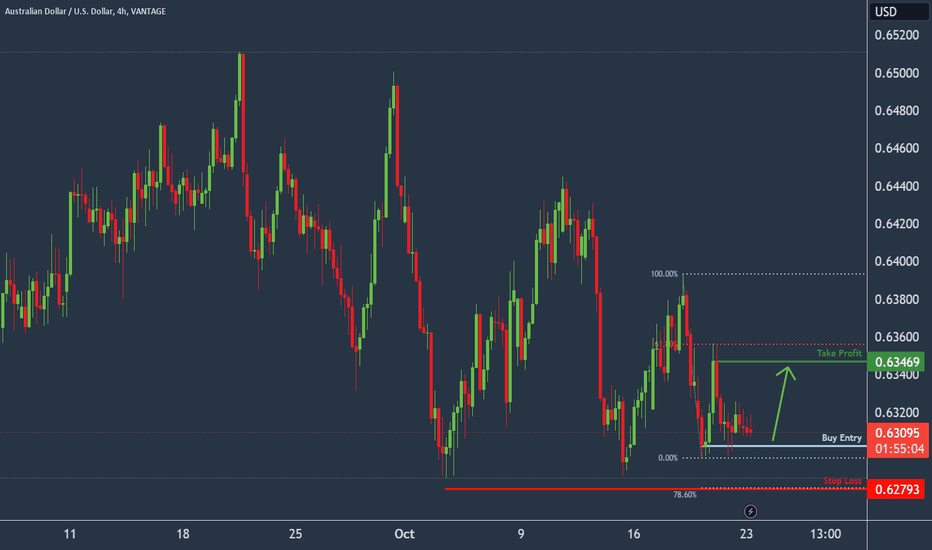Click the 'Oct' date label on time axis

click(404, 534)
